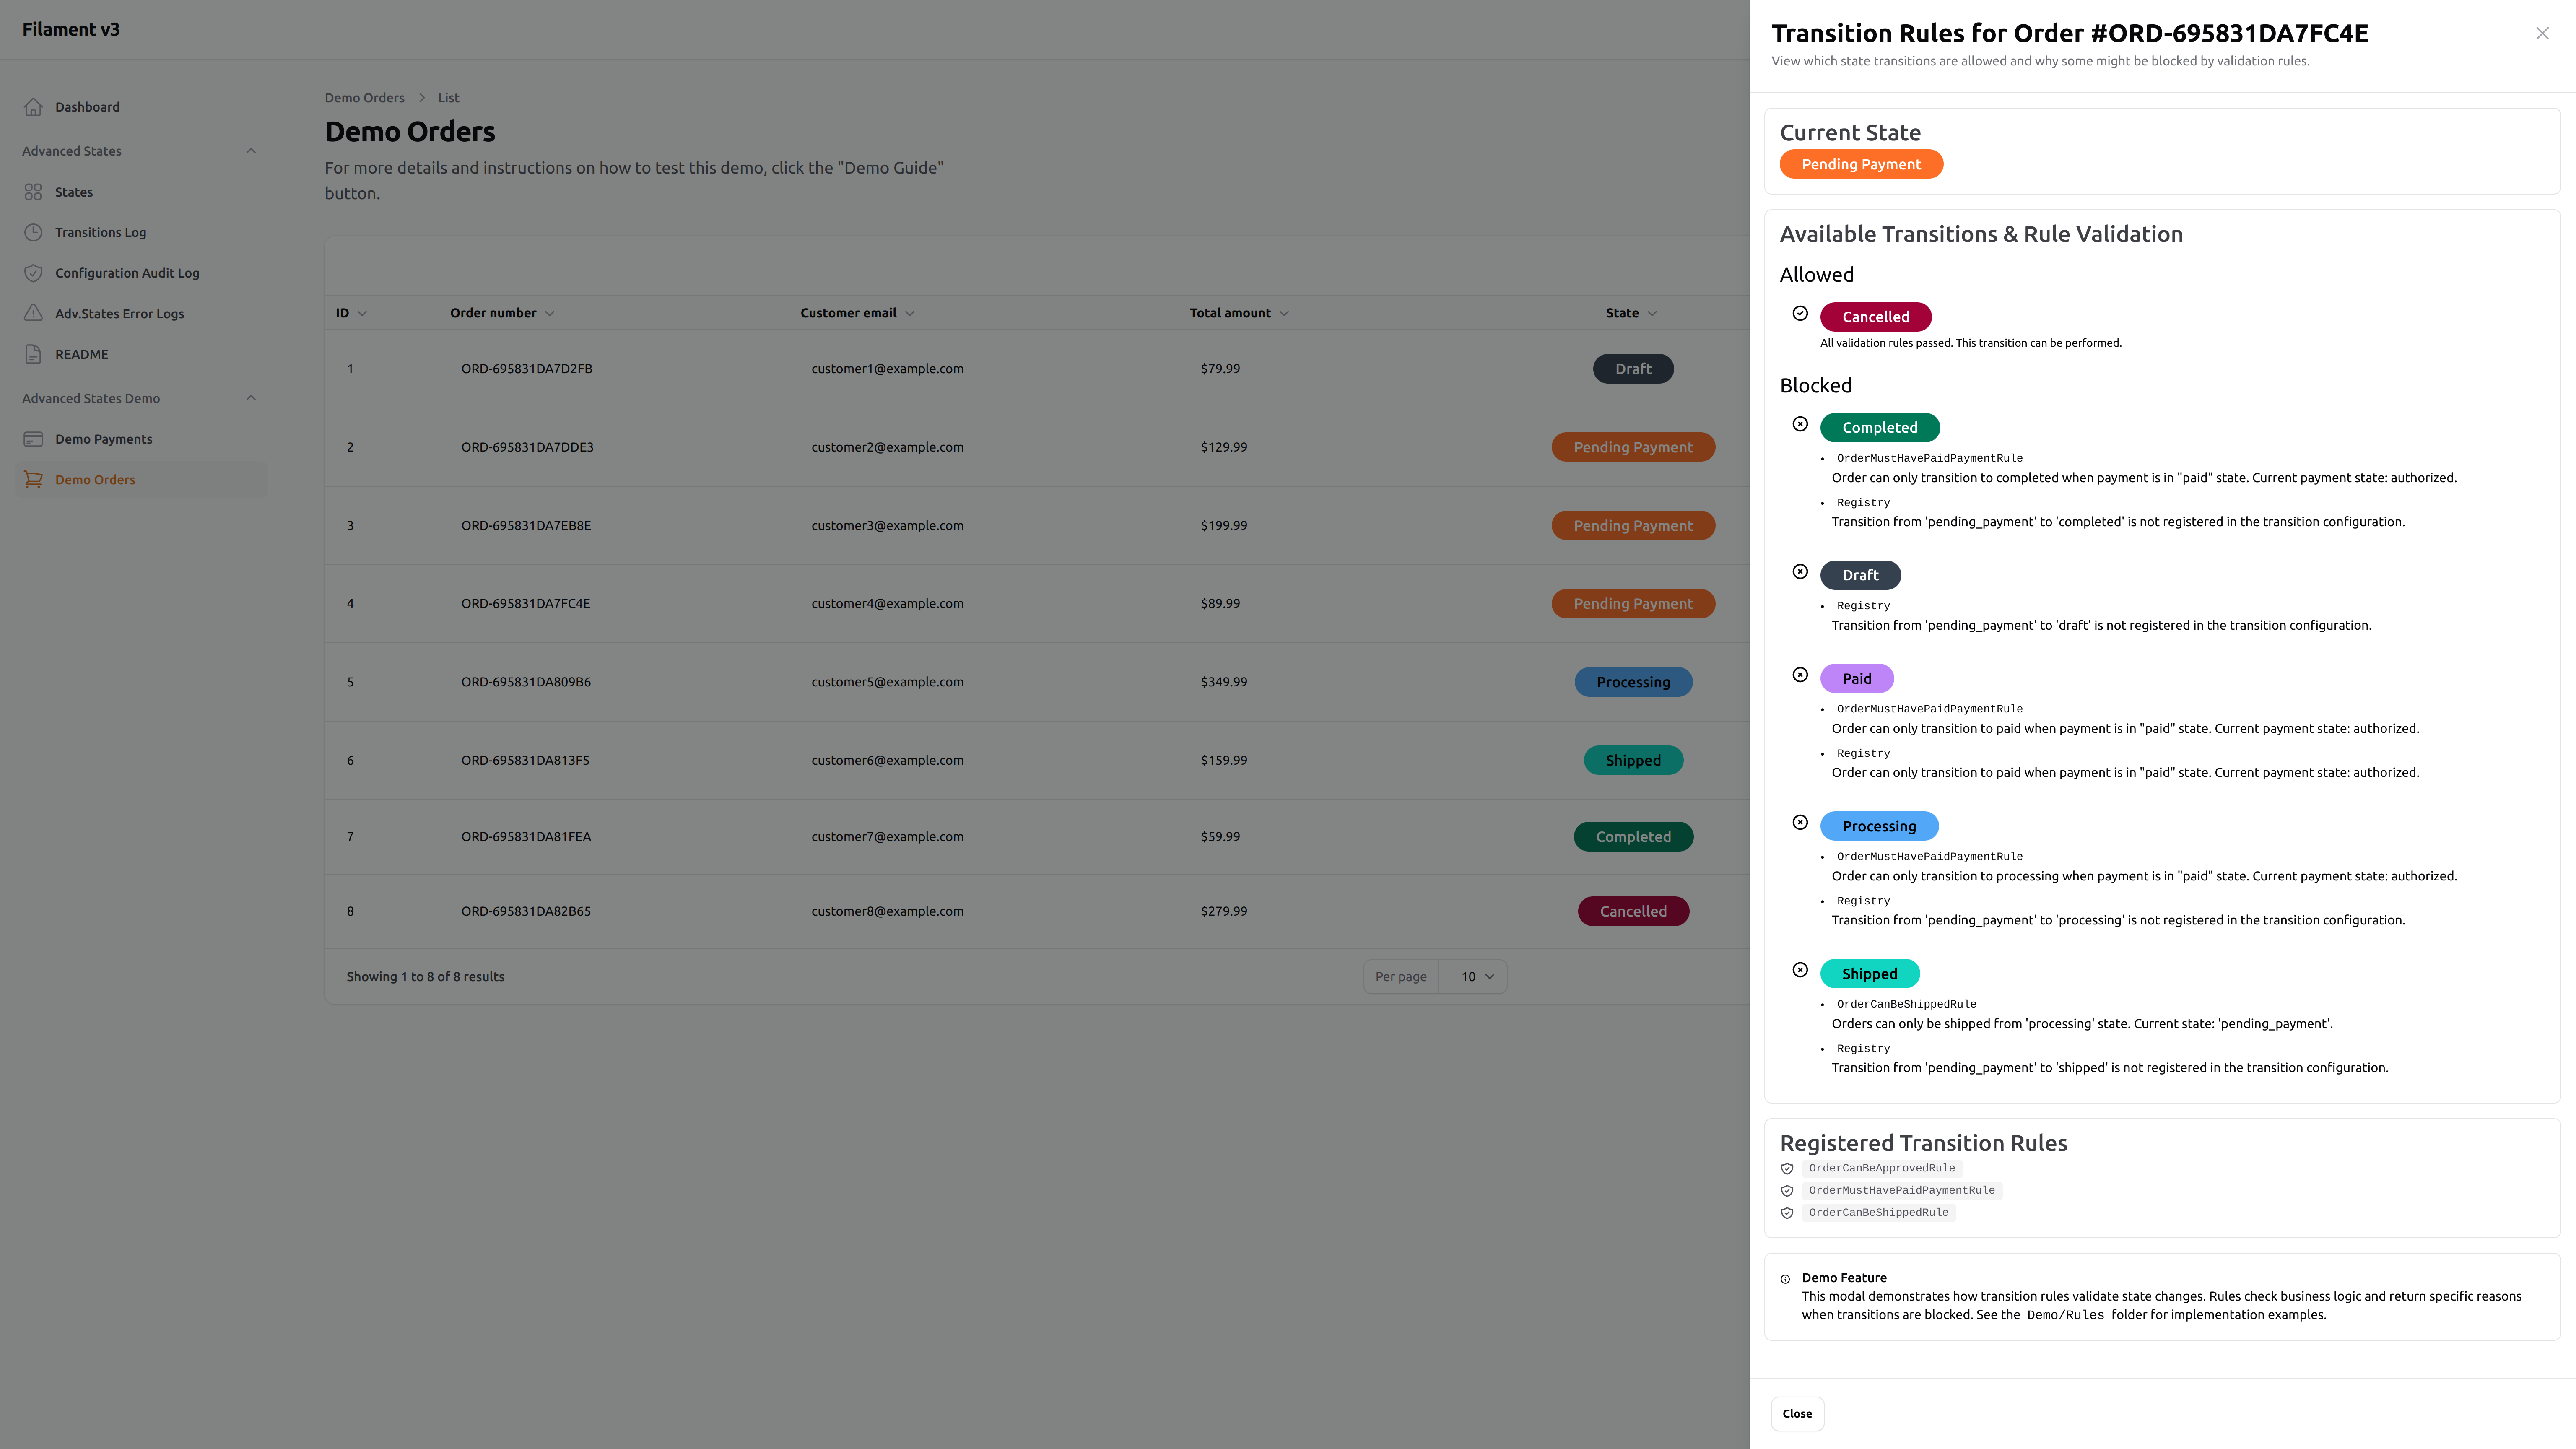The height and width of the screenshot is (1449, 2576).
Task: Collapse the Advanced States Demo section
Action: click(x=251, y=397)
